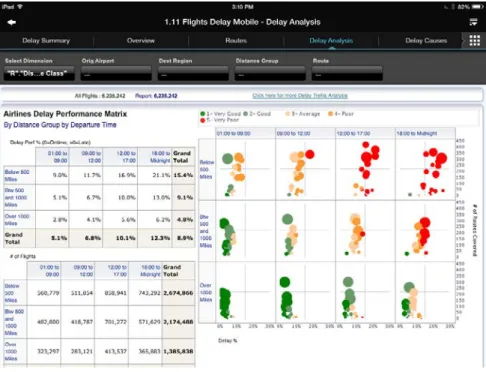Click the 1,385,838 grand total flights cell
This screenshot has height=372, width=486.
[x=178, y=351]
